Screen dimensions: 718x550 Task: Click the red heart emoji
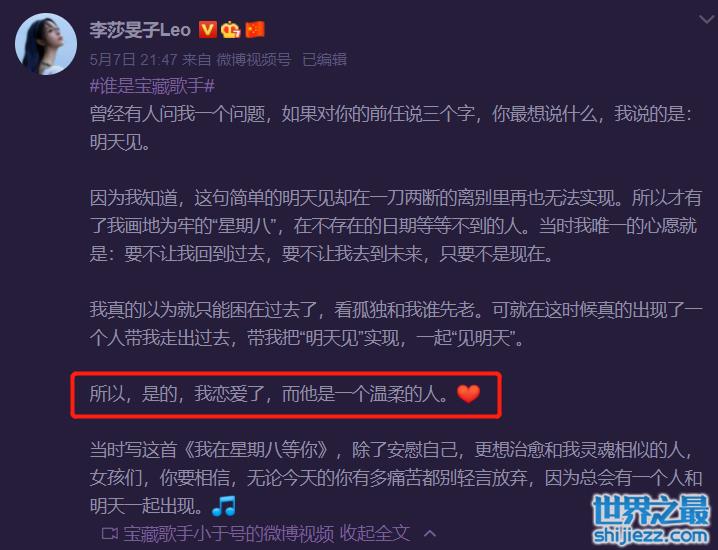pyautogui.click(x=468, y=394)
